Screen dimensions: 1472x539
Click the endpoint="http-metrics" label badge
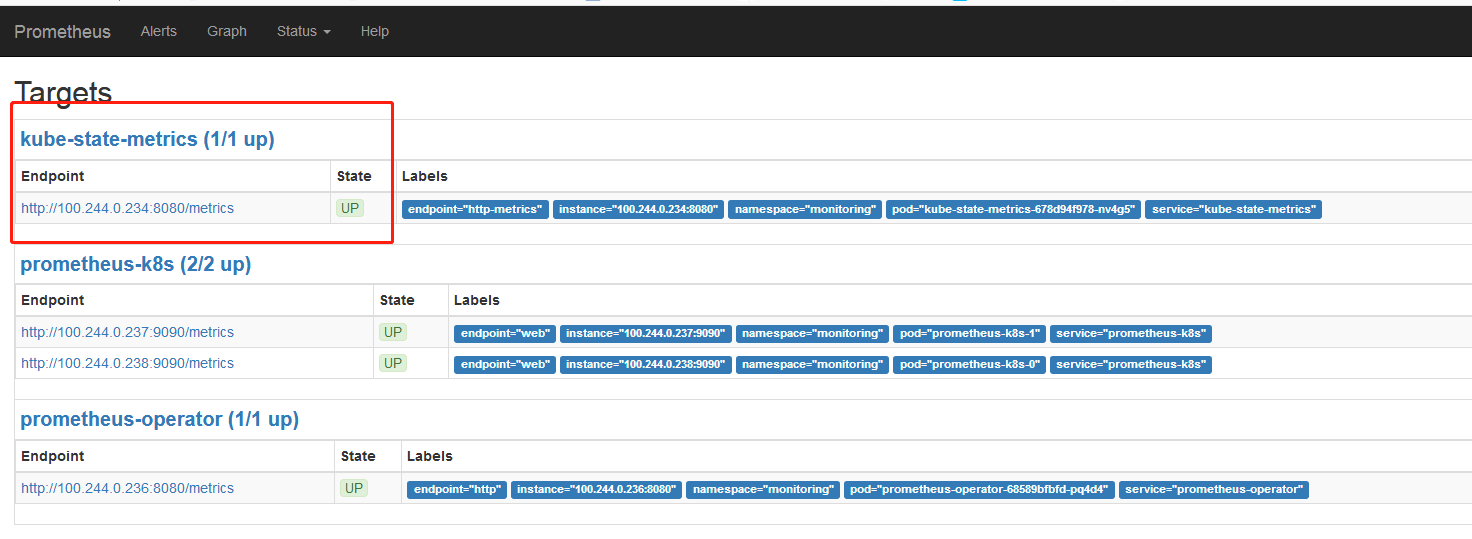pyautogui.click(x=475, y=209)
